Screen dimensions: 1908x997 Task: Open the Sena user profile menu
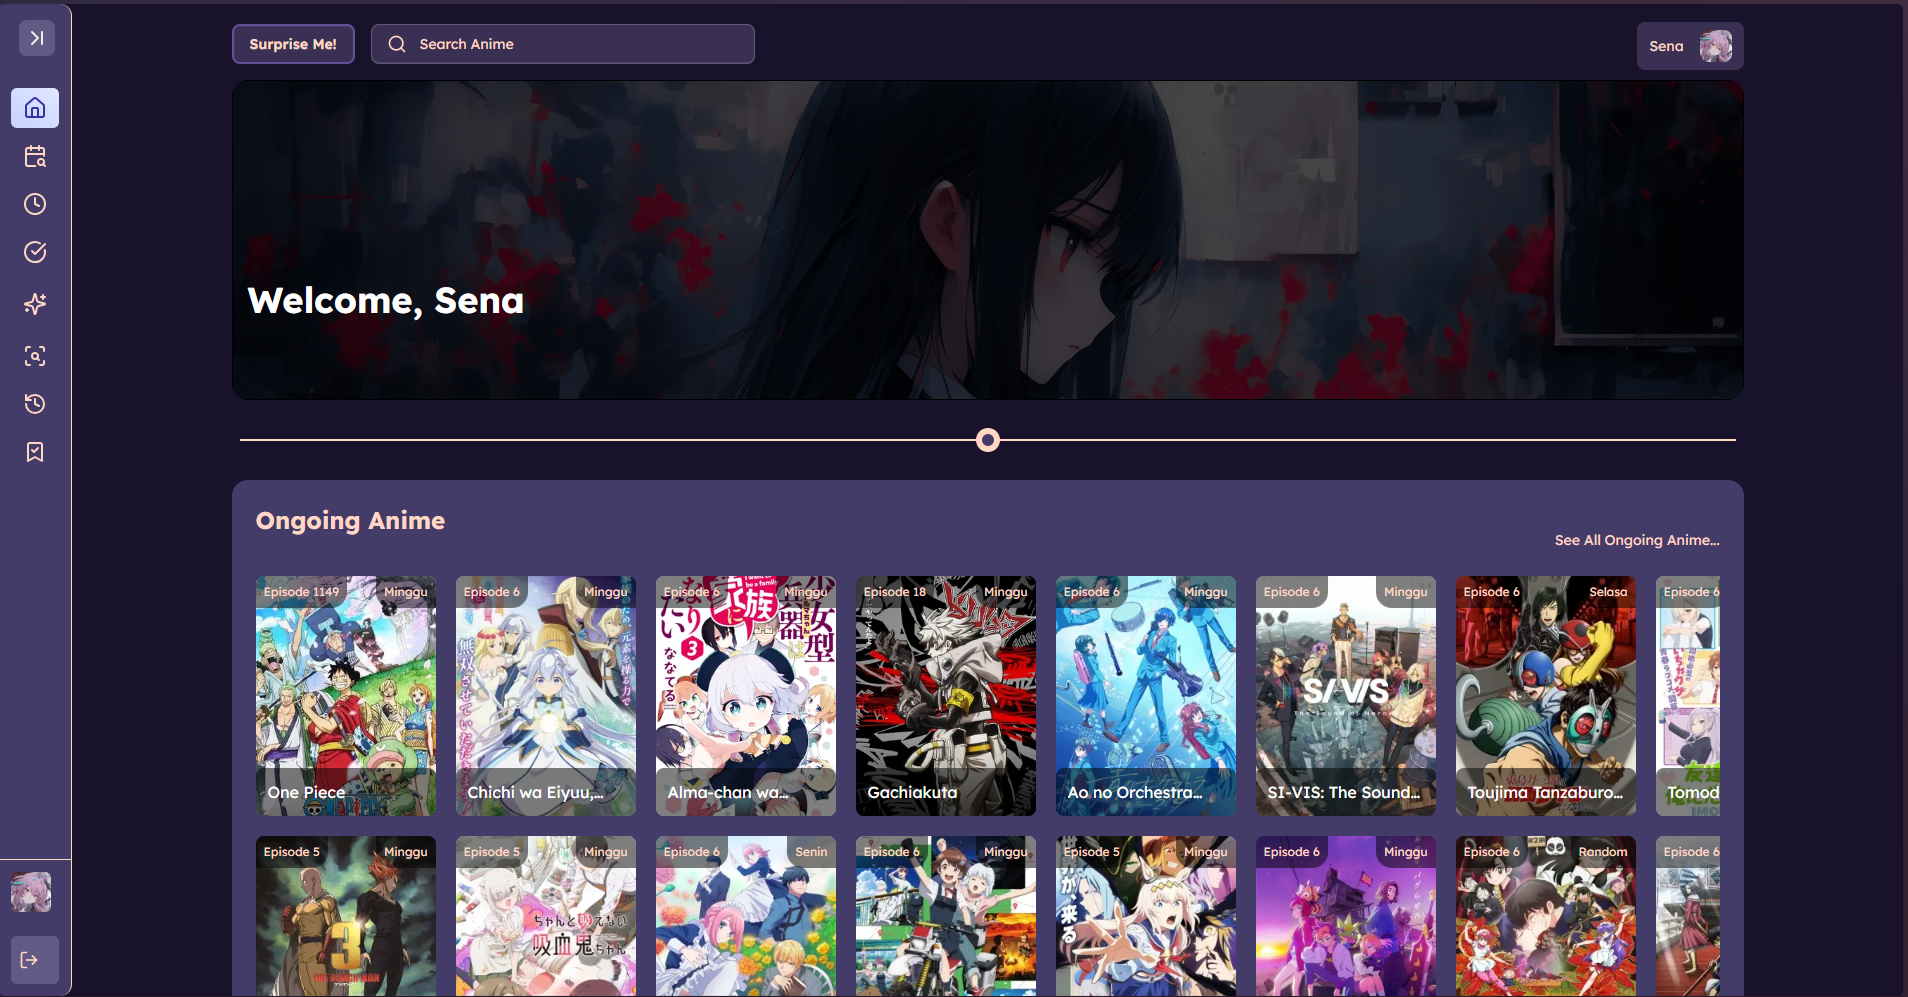[x=1689, y=46]
